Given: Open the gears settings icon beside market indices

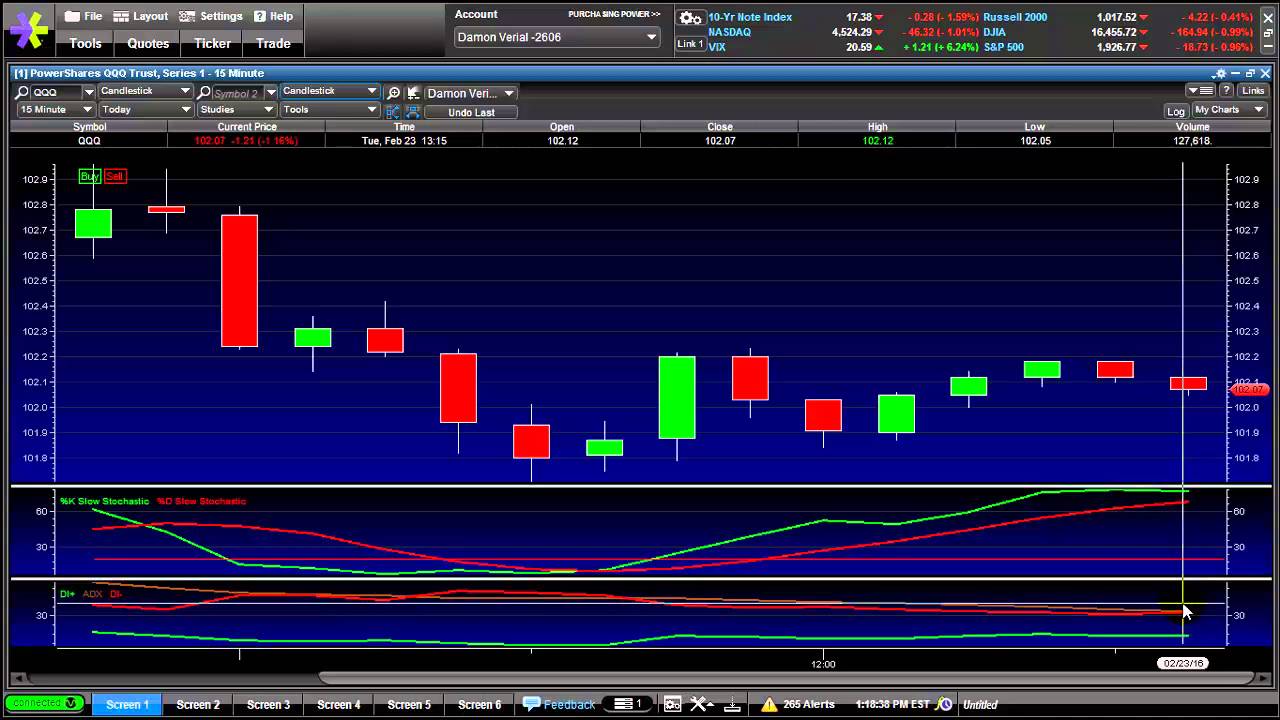Looking at the screenshot, I should [690, 18].
